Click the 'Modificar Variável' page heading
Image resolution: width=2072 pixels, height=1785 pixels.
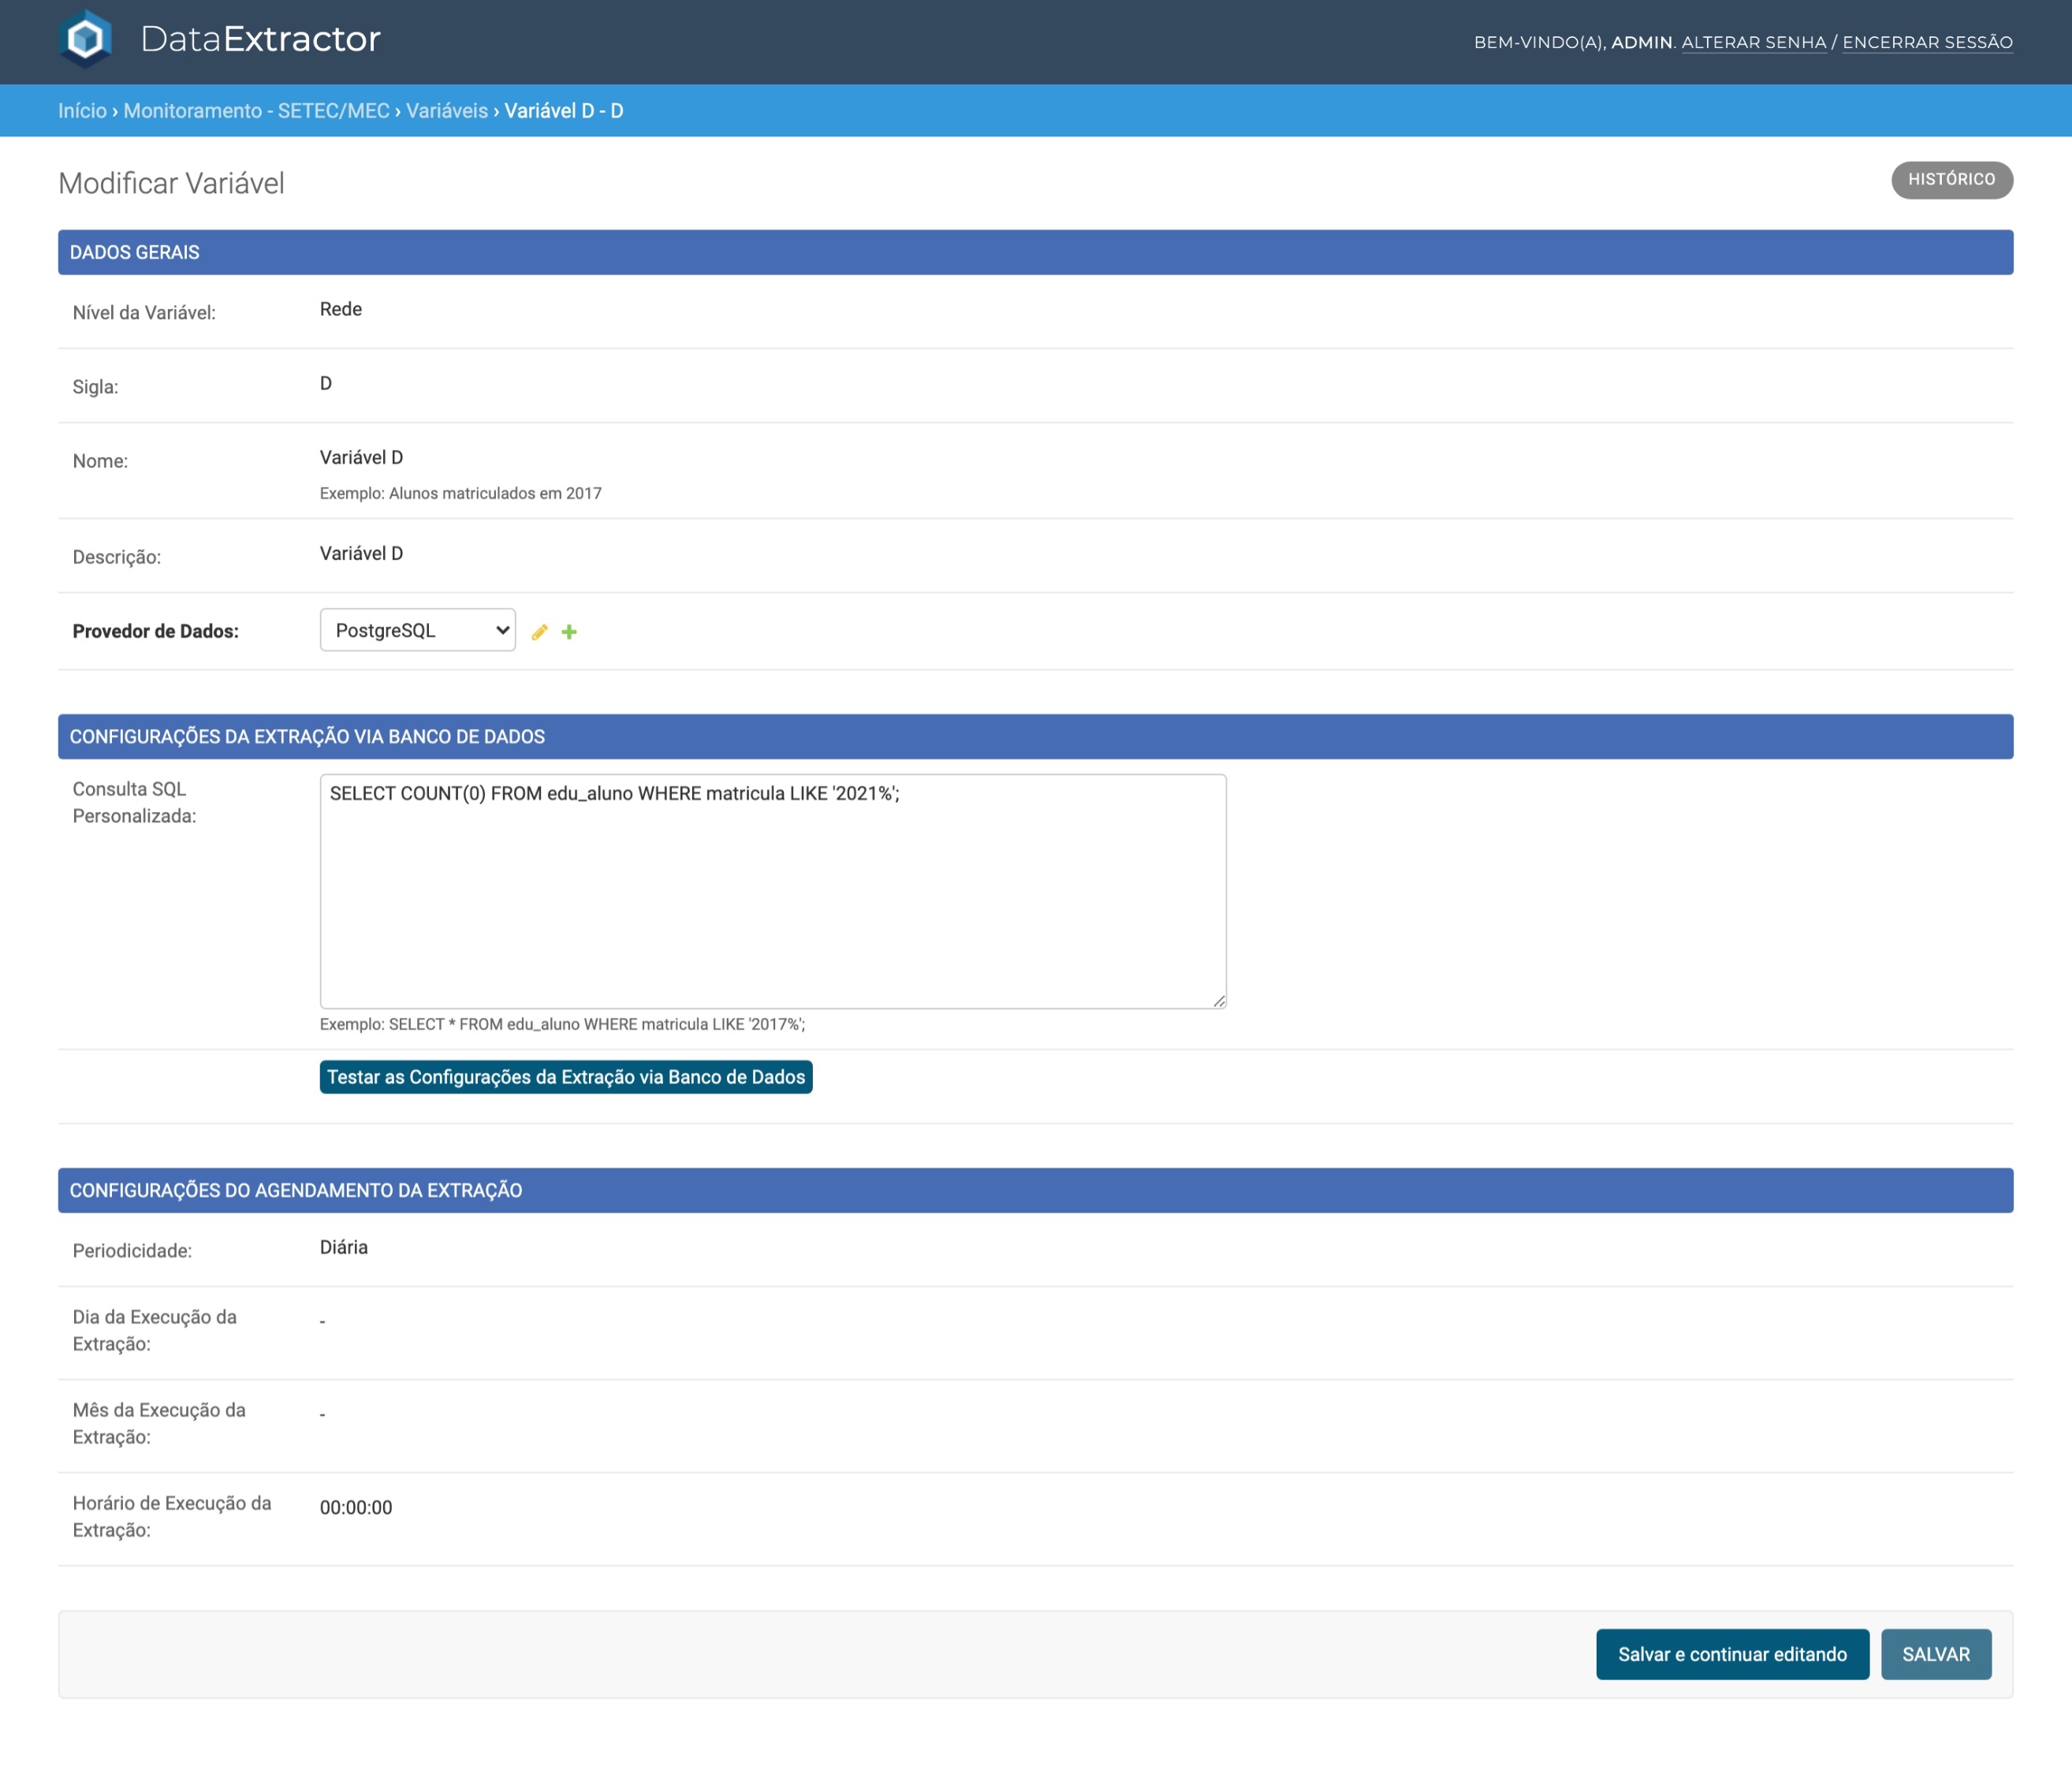pos(171,183)
